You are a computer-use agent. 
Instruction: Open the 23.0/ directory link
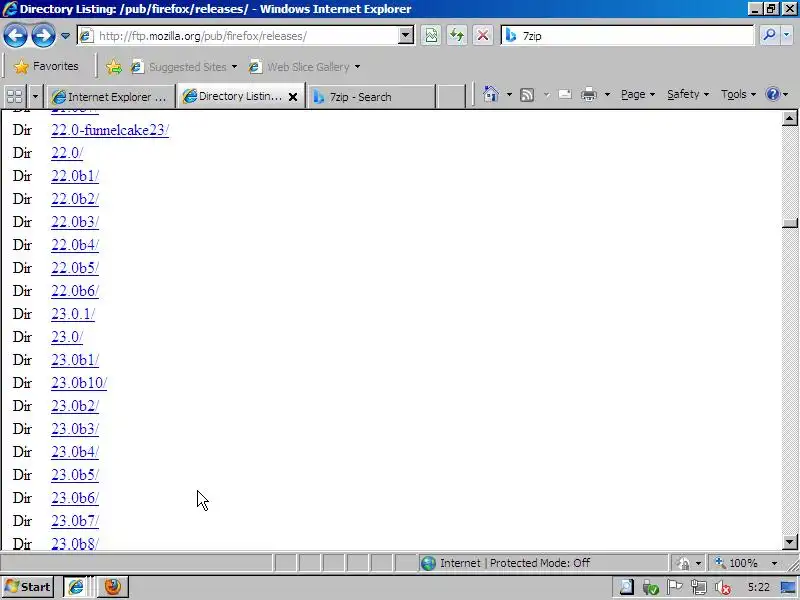[67, 337]
